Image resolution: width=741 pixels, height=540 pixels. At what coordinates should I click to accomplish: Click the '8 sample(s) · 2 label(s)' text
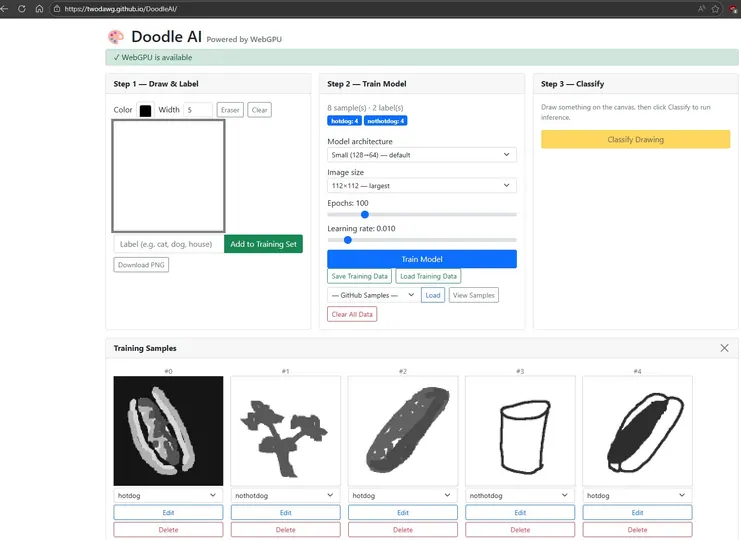coord(365,108)
